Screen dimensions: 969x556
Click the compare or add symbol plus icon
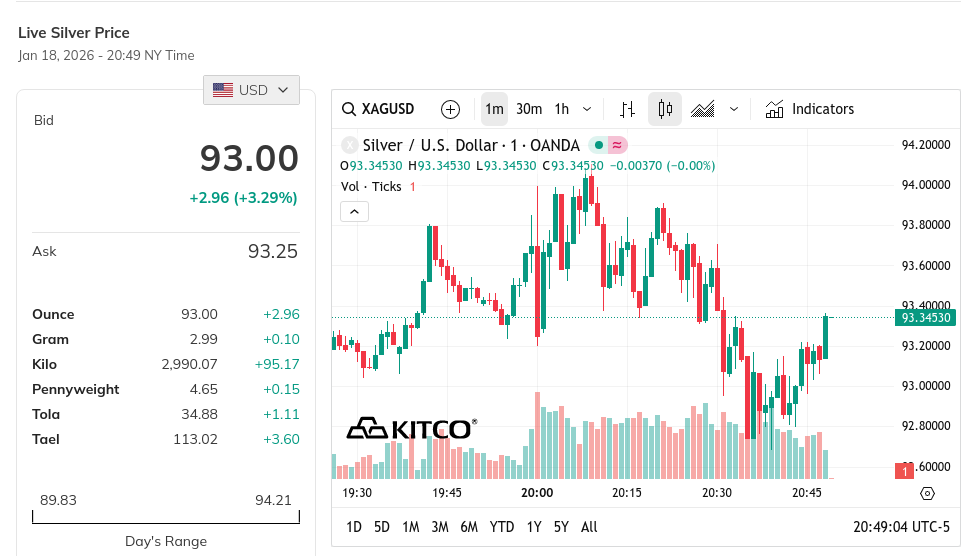451,109
